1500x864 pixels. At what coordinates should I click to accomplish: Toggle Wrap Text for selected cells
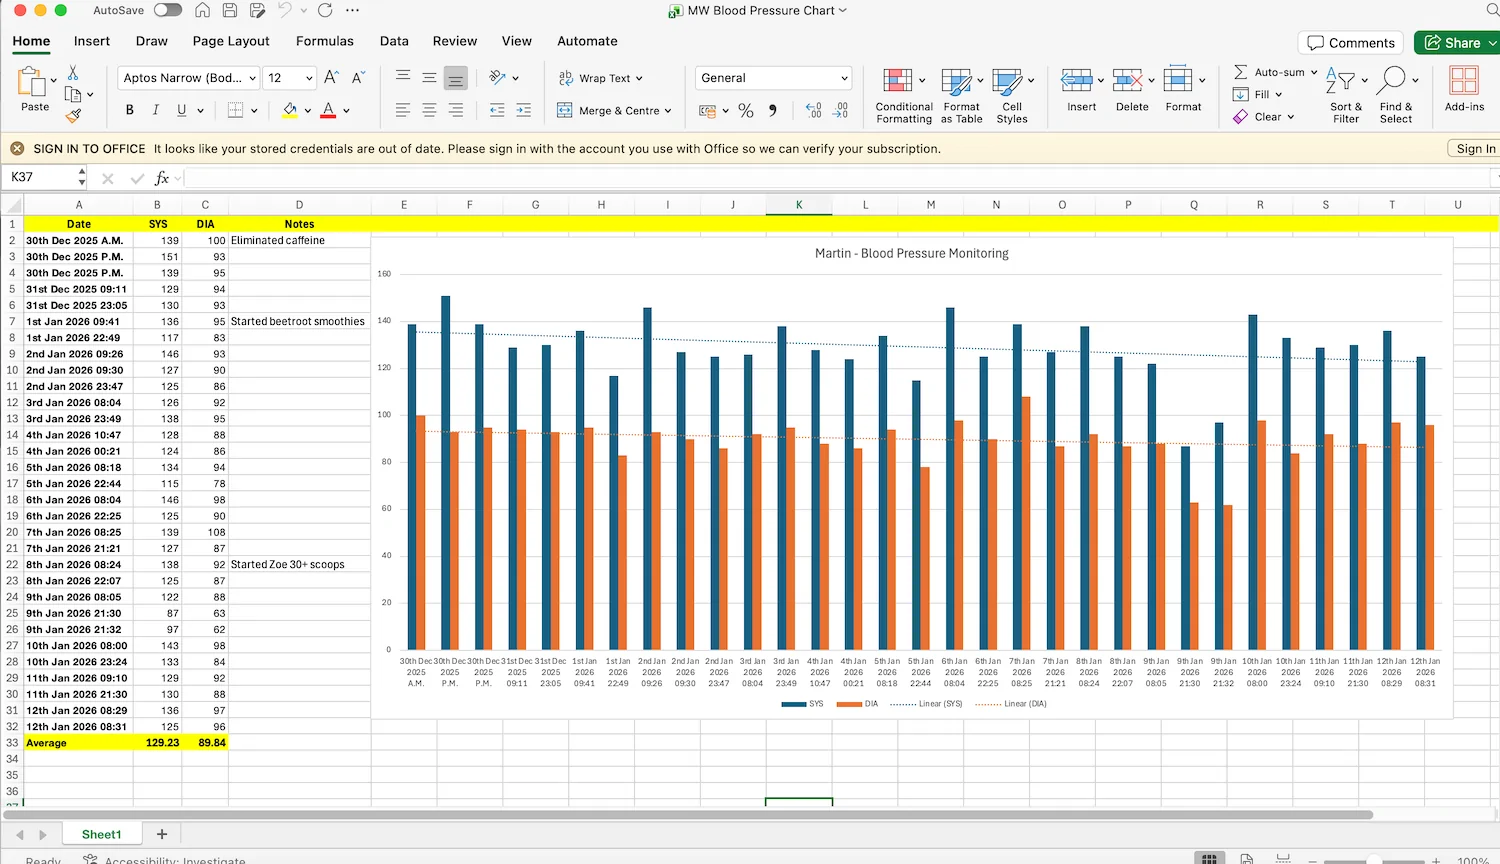(x=600, y=78)
